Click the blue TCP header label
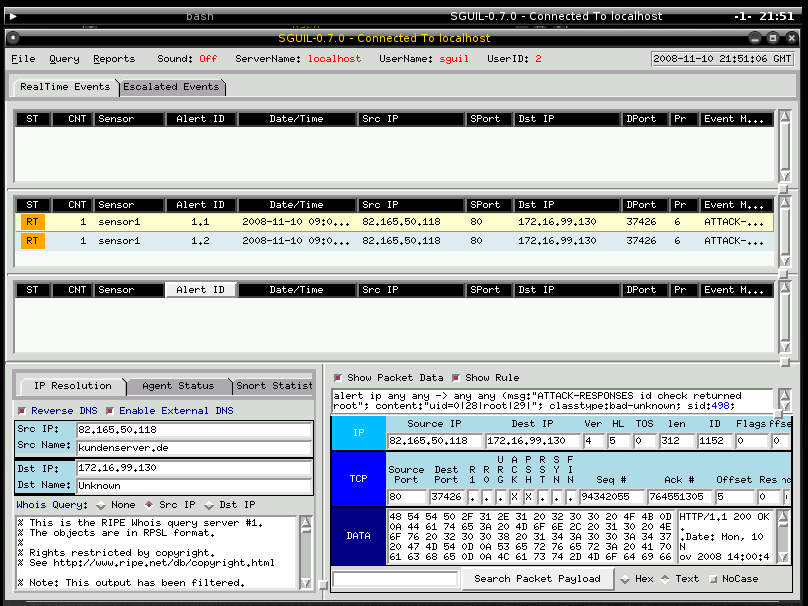The image size is (808, 606). [x=359, y=479]
